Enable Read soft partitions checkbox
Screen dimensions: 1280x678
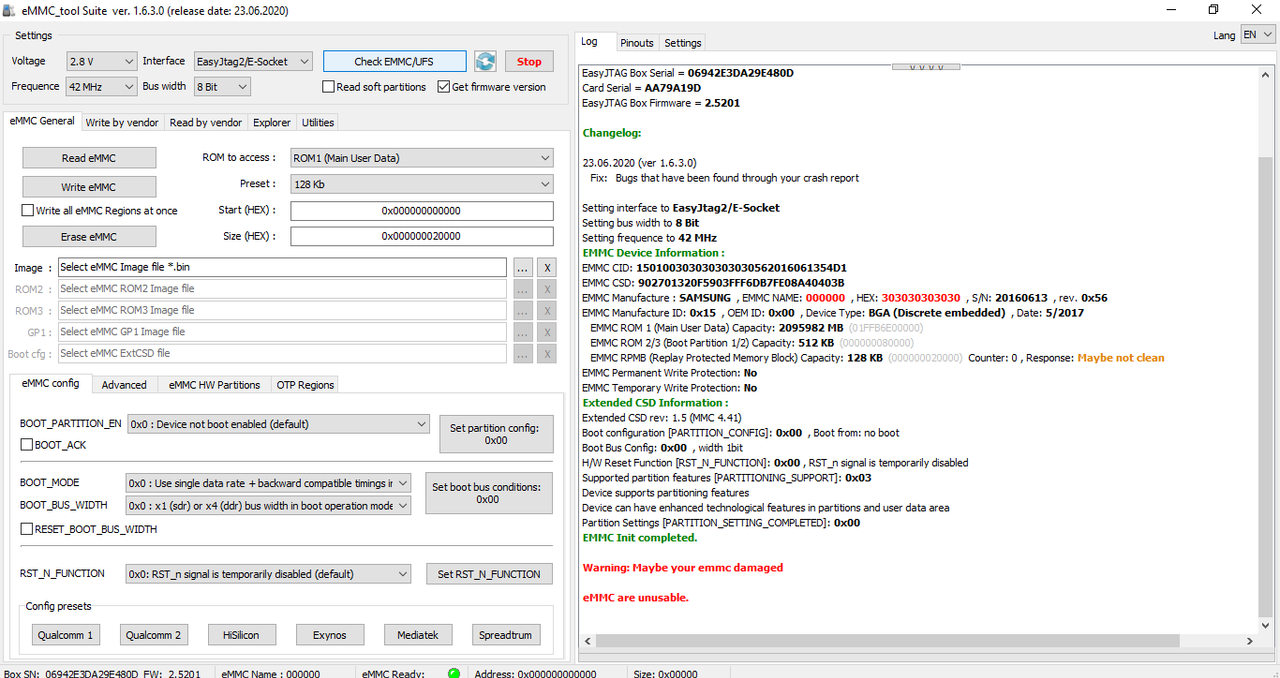(x=328, y=87)
